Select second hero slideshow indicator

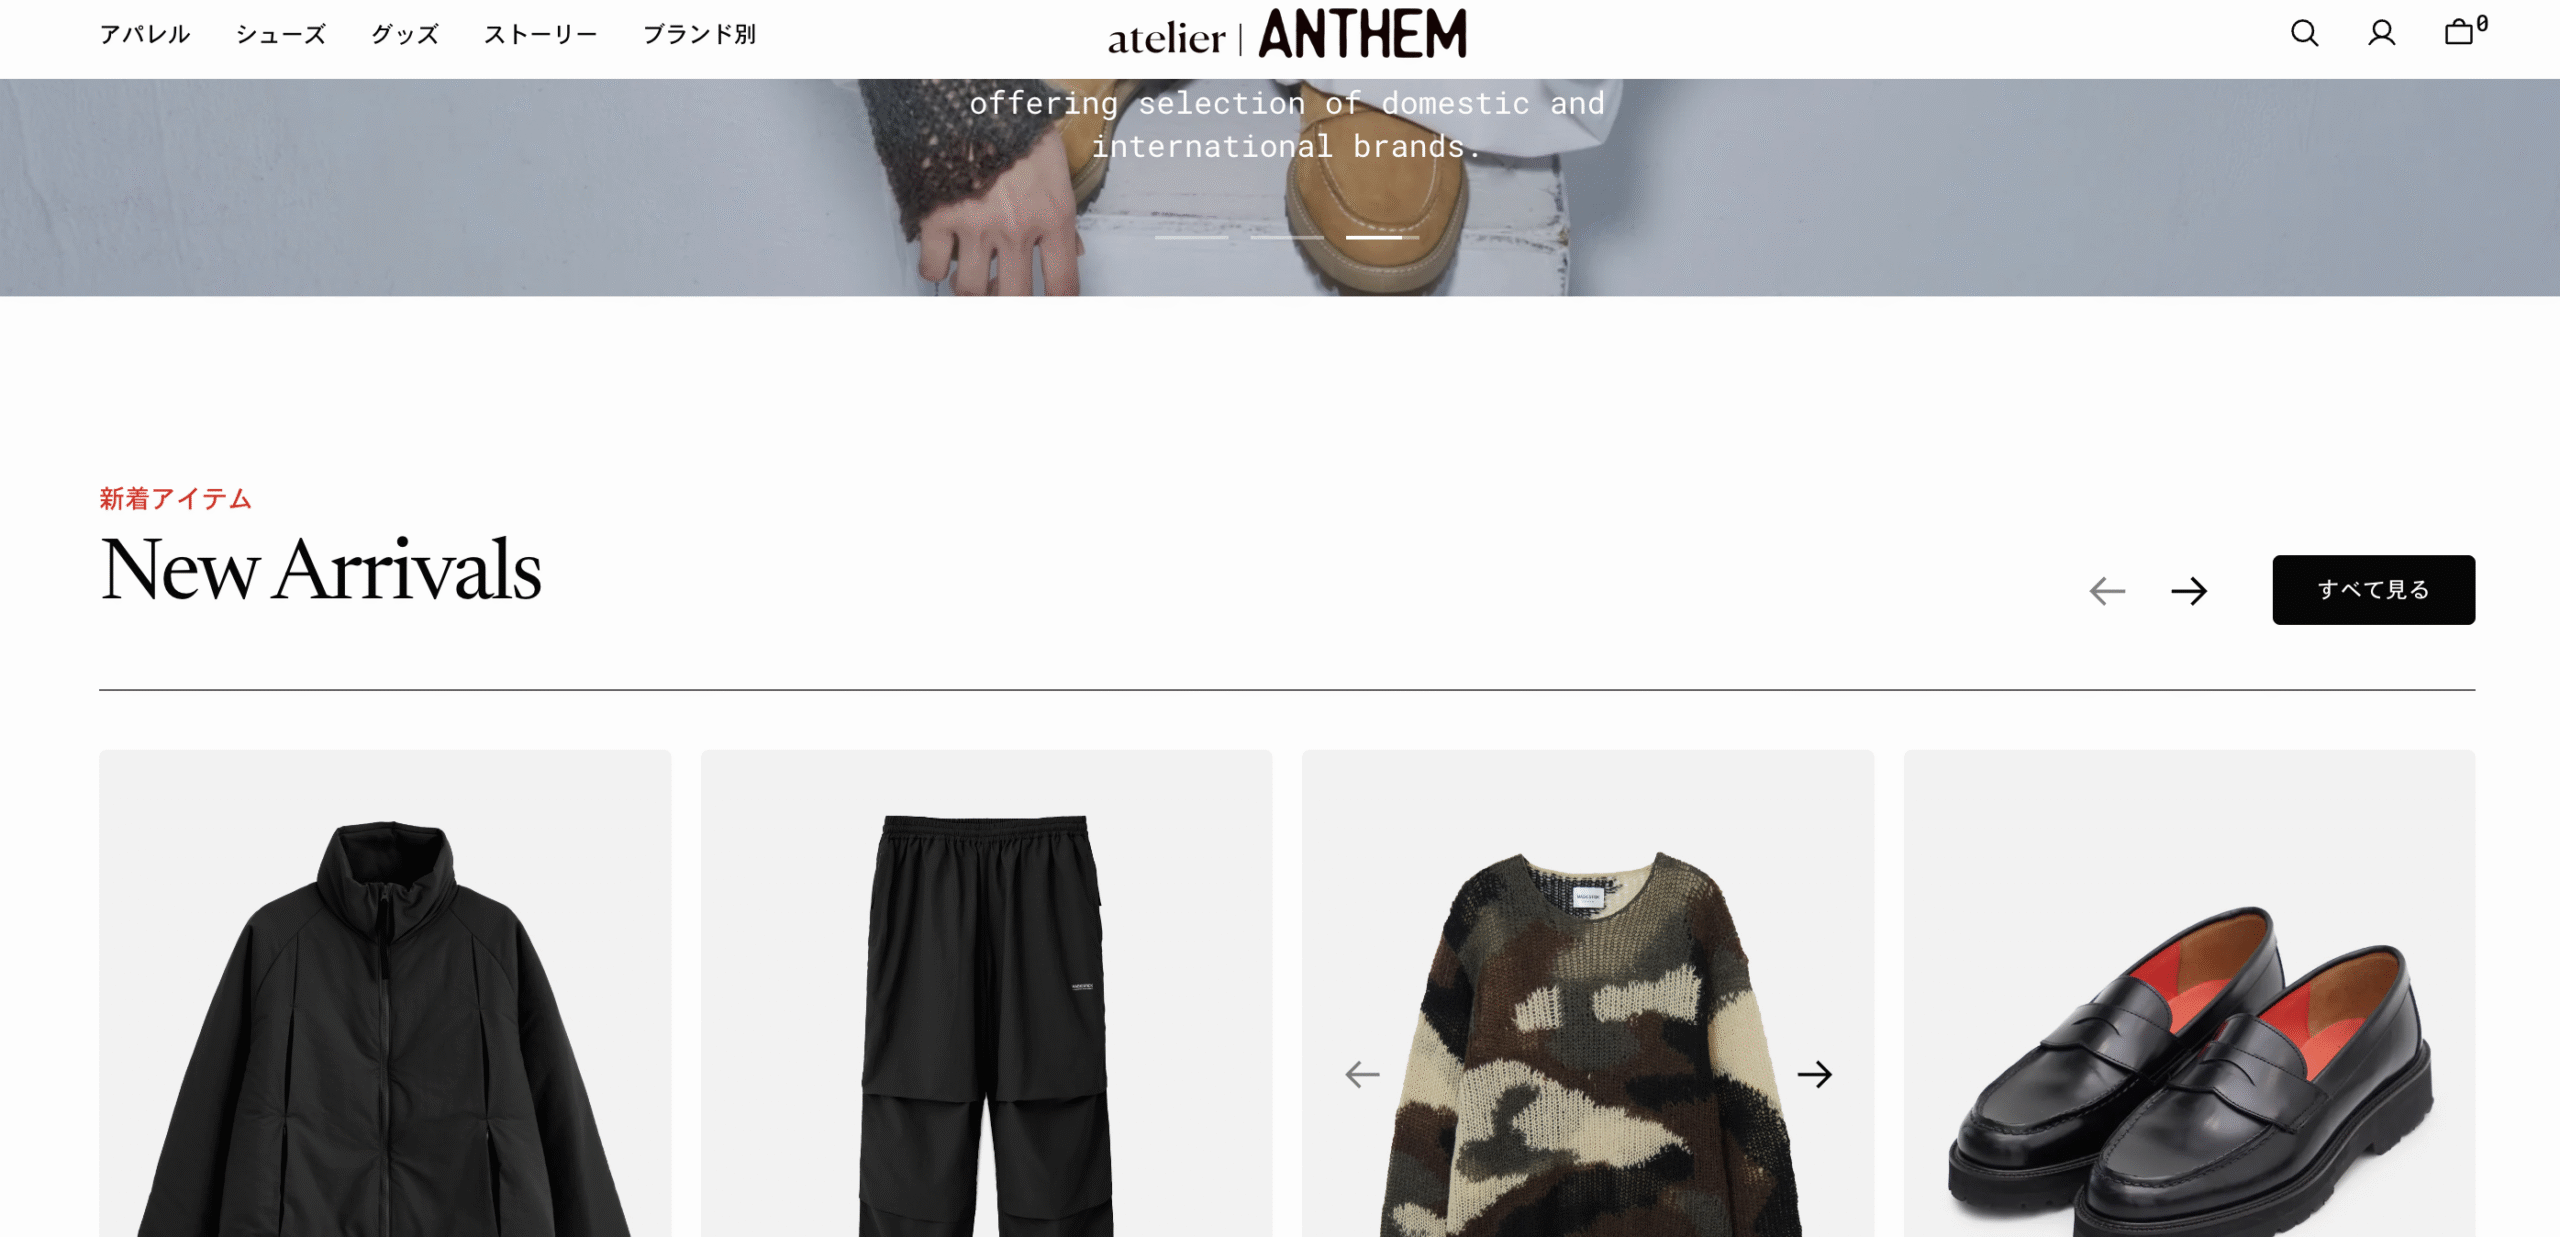[1287, 237]
